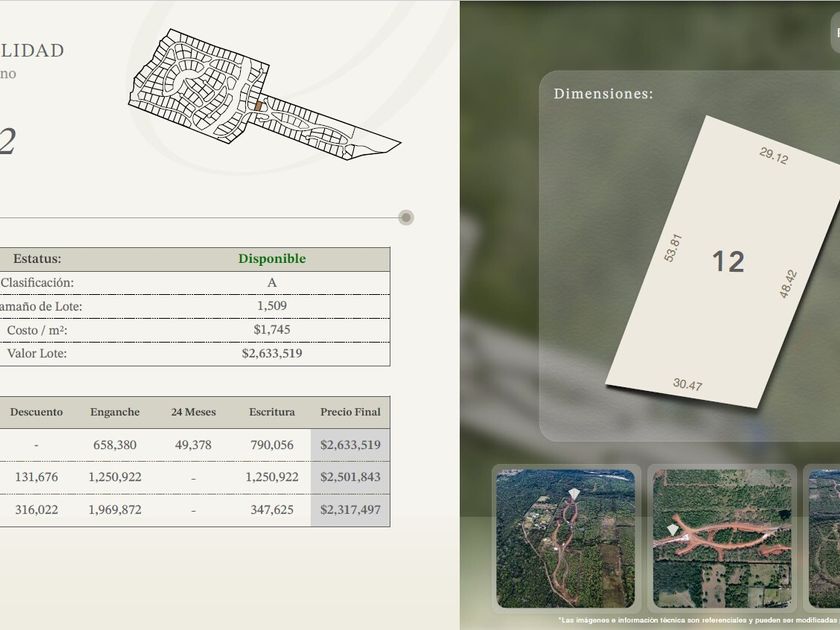Click the monthly value '49,378'

click(193, 445)
